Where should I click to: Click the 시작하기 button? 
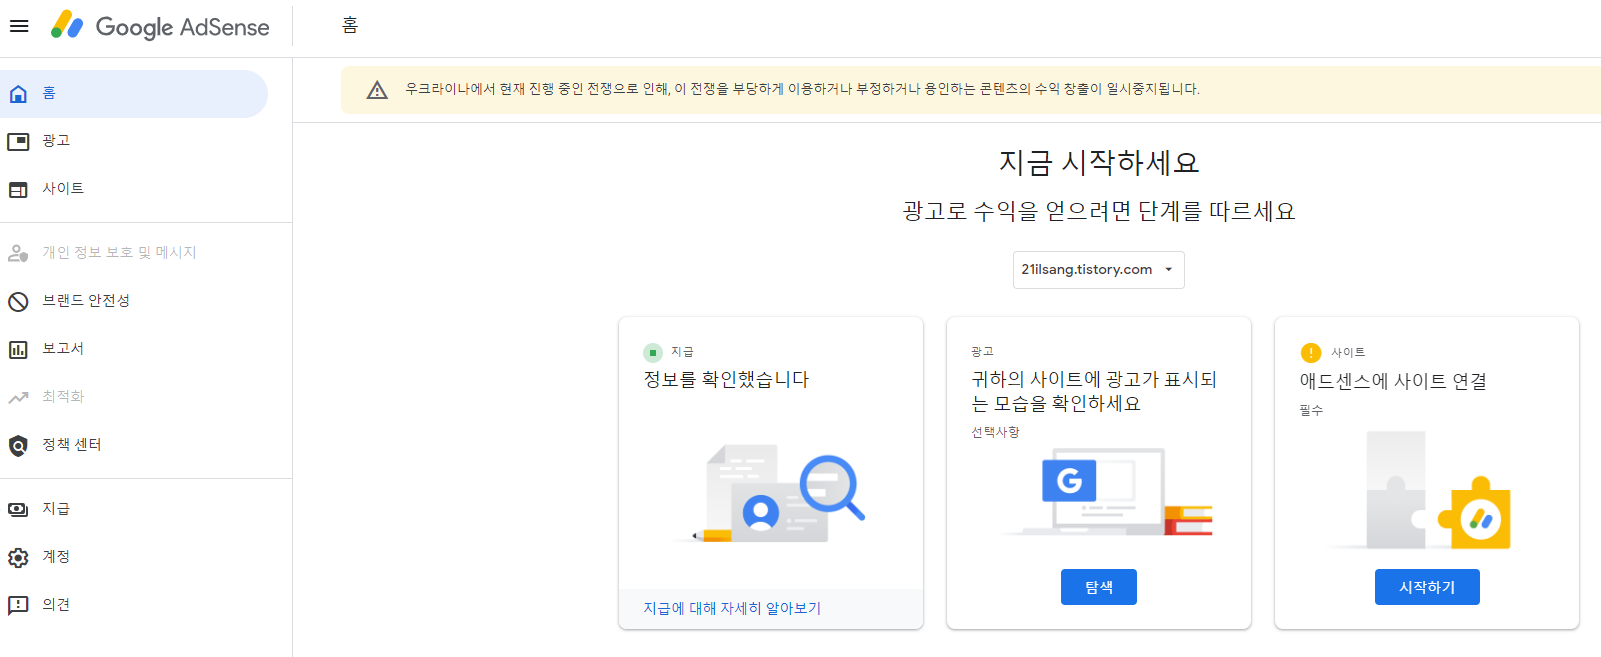click(1427, 587)
